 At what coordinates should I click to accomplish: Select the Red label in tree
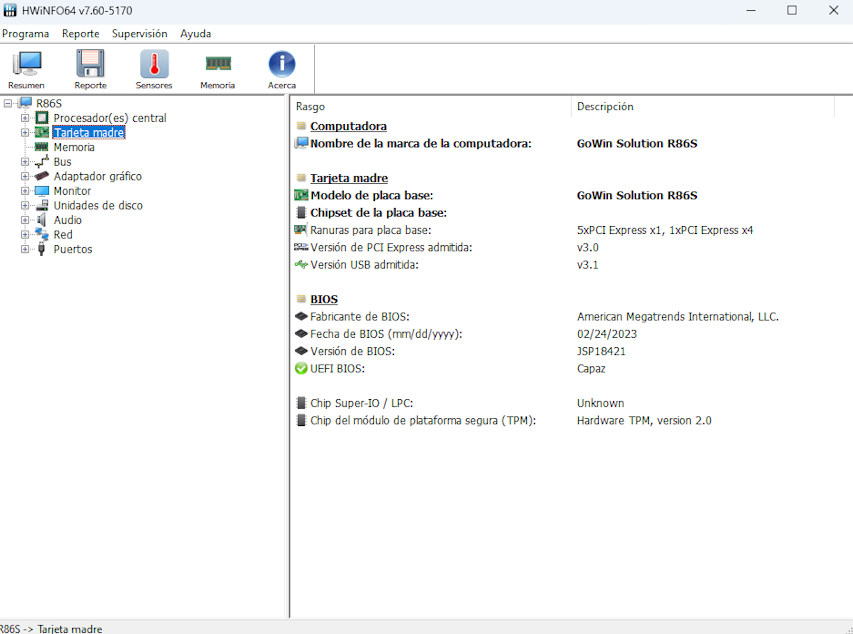(63, 235)
